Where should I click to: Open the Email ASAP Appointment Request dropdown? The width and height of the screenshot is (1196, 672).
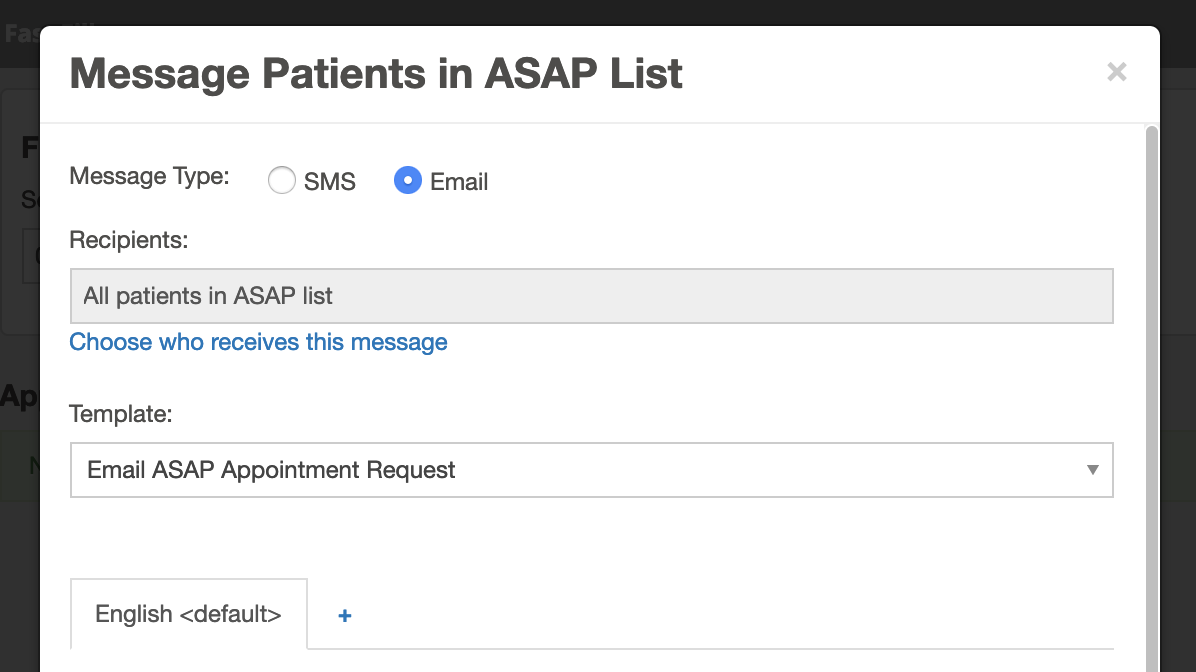pos(590,470)
